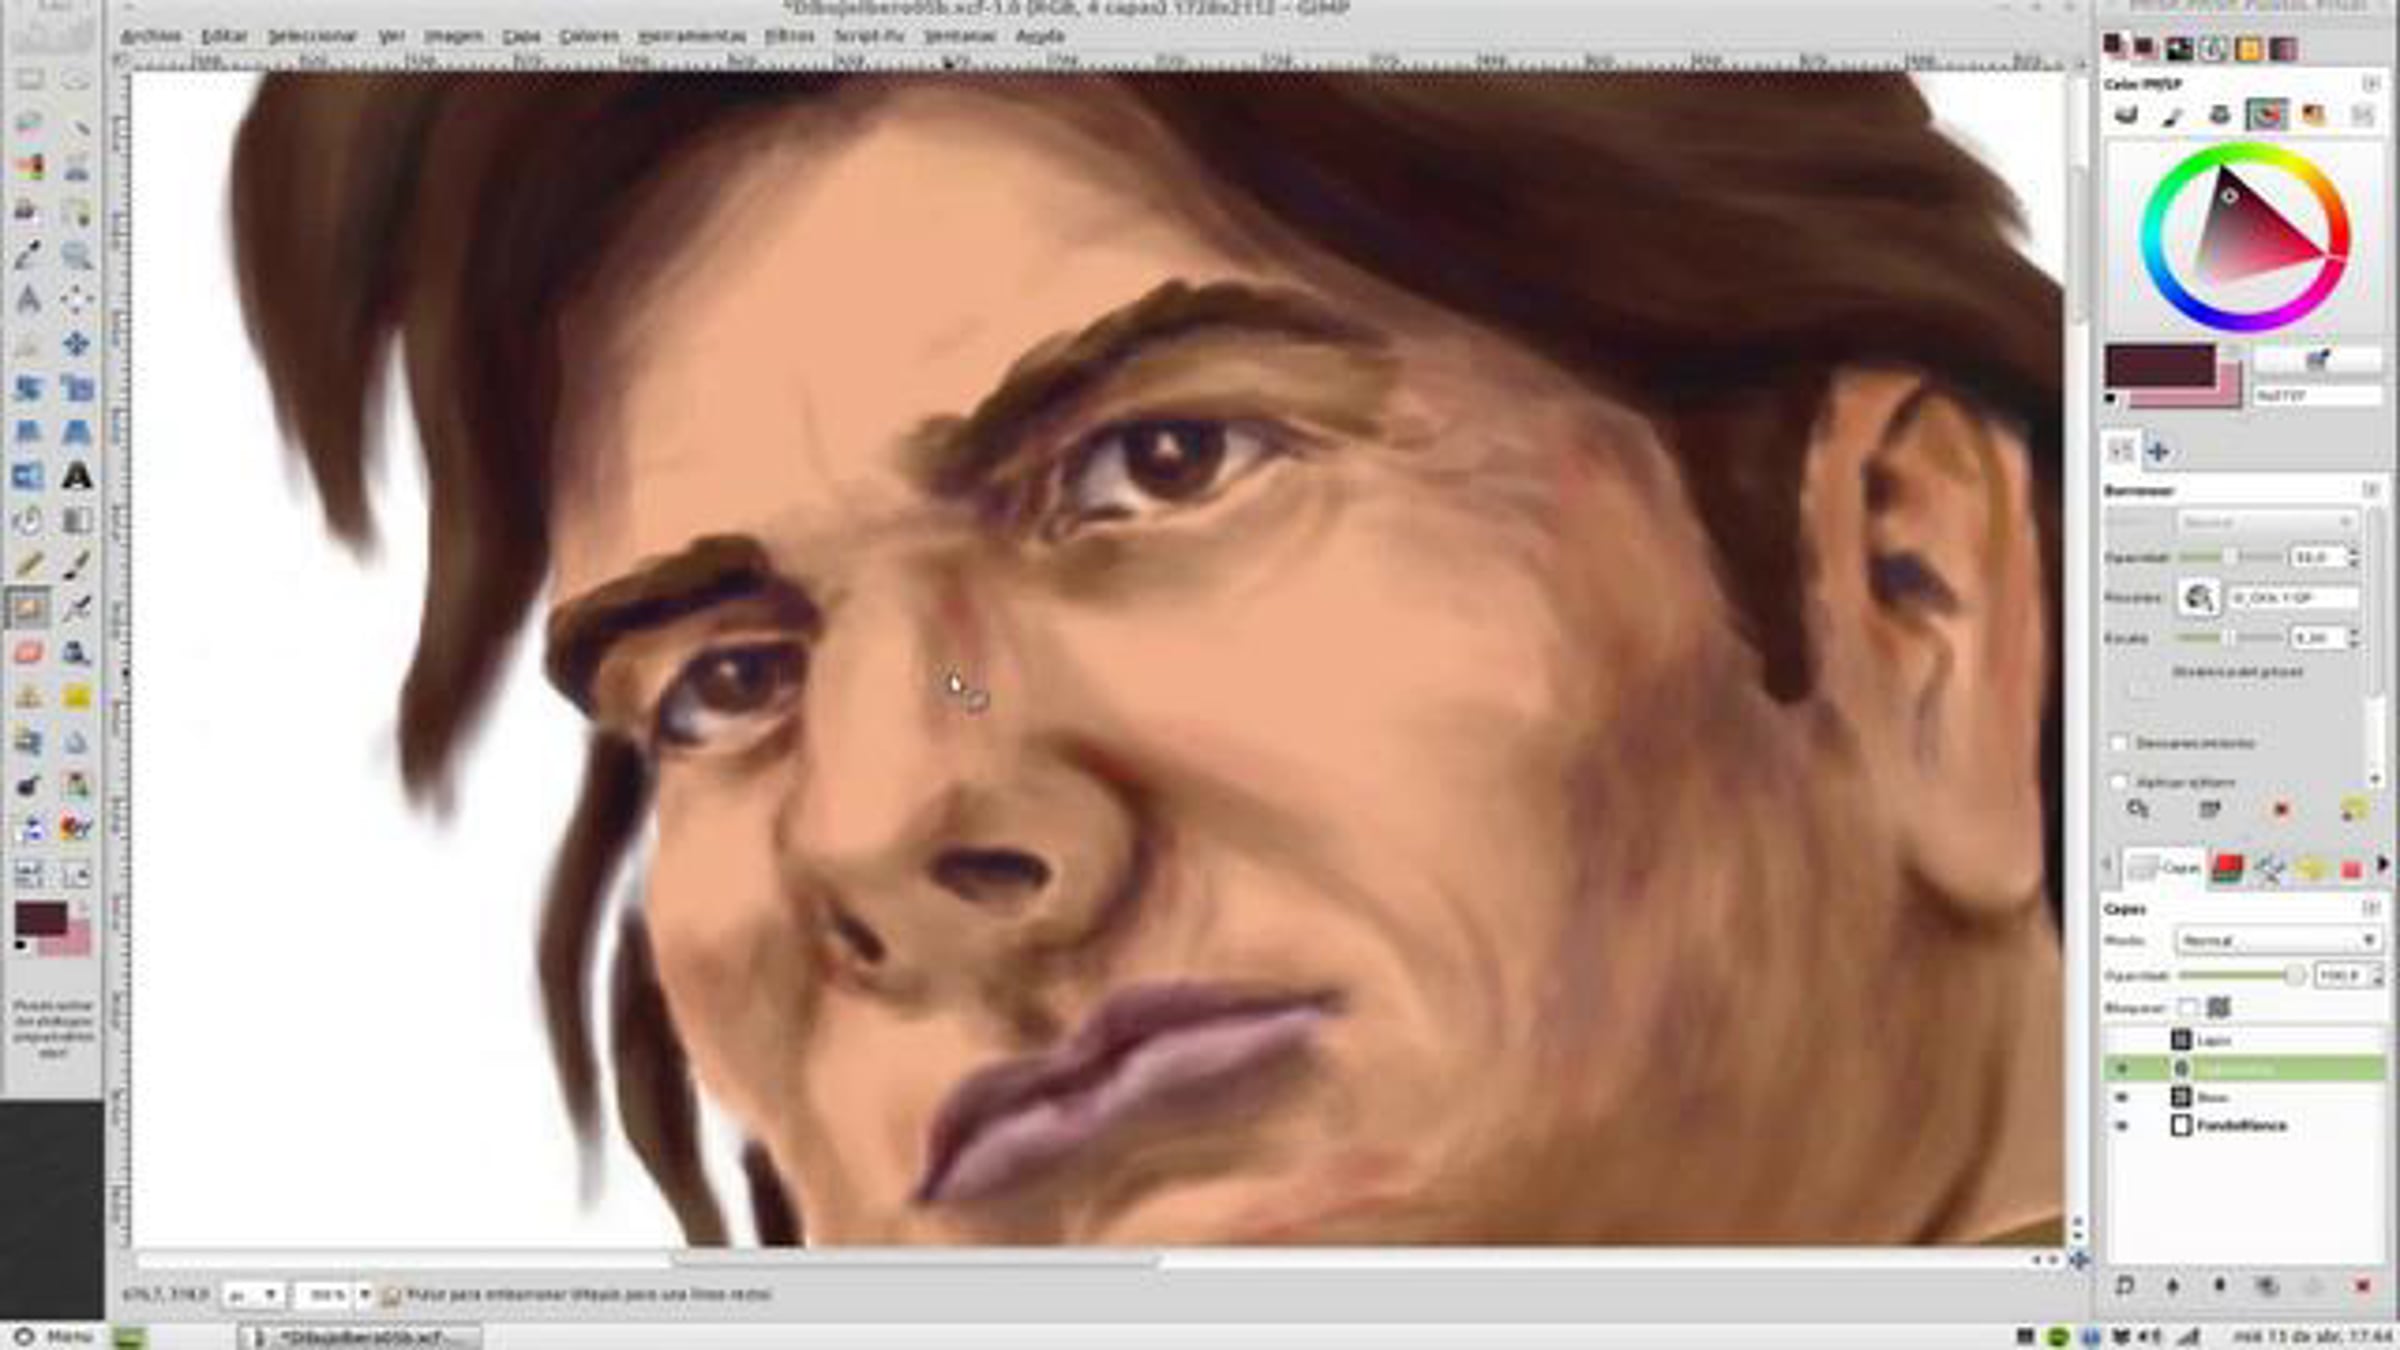
Task: Select the Color Picker eyedropper tool
Action: click(28, 255)
